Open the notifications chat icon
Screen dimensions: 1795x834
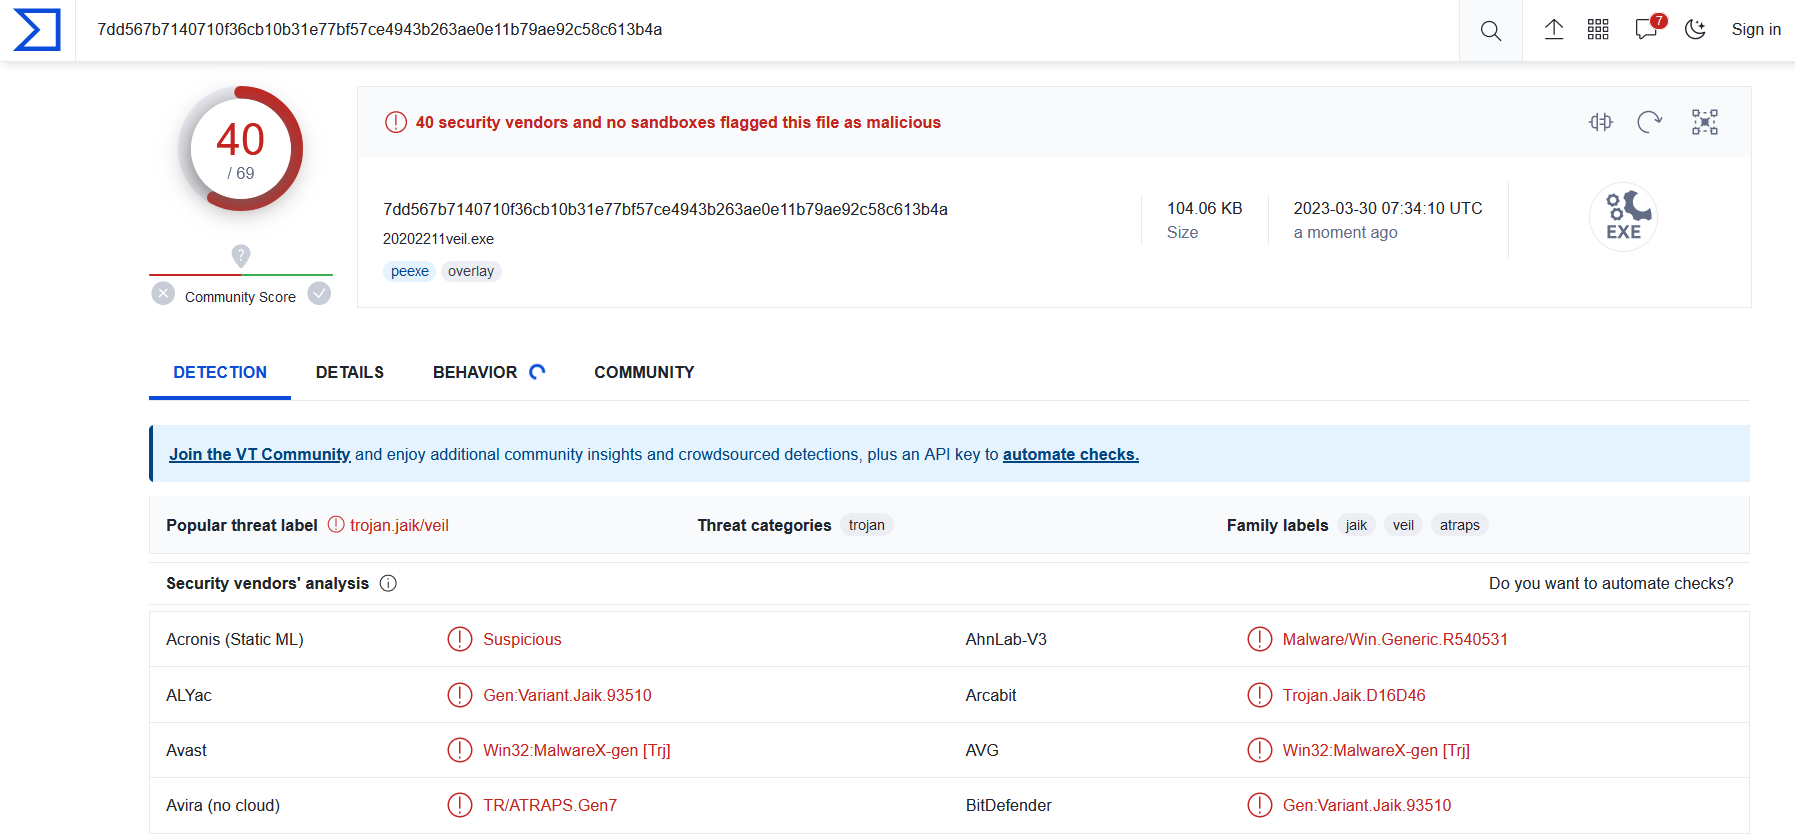[1646, 30]
